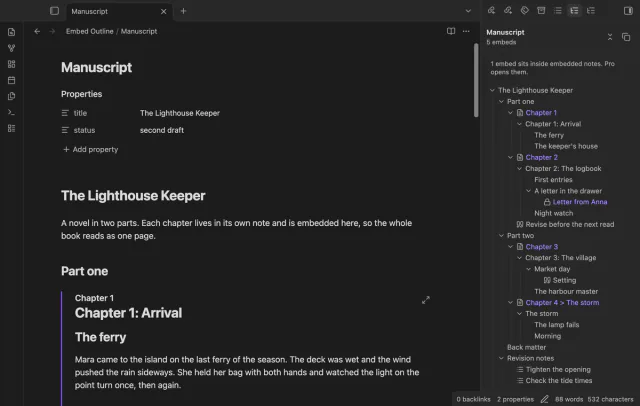The width and height of the screenshot is (640, 406).
Task: Collapse The Lighthouse Keeper outline node
Action: [x=492, y=90]
